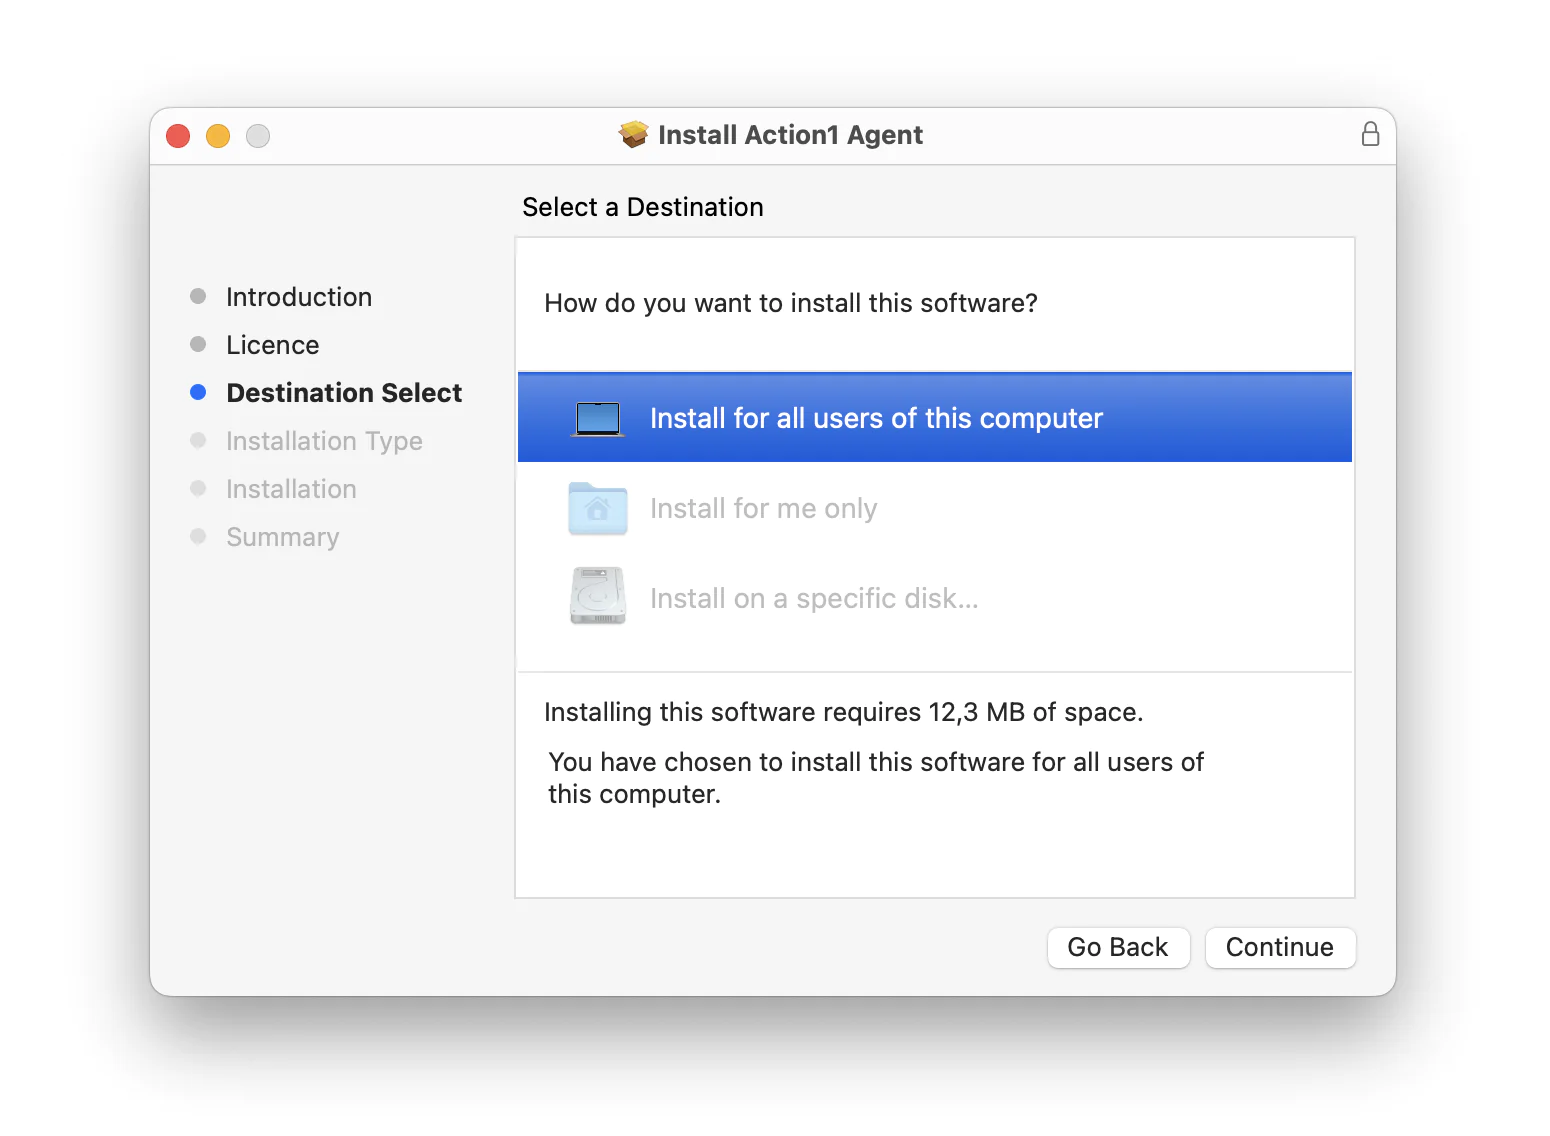Click the blue dot beside Destination Select
The width and height of the screenshot is (1550, 1136).
tap(198, 392)
